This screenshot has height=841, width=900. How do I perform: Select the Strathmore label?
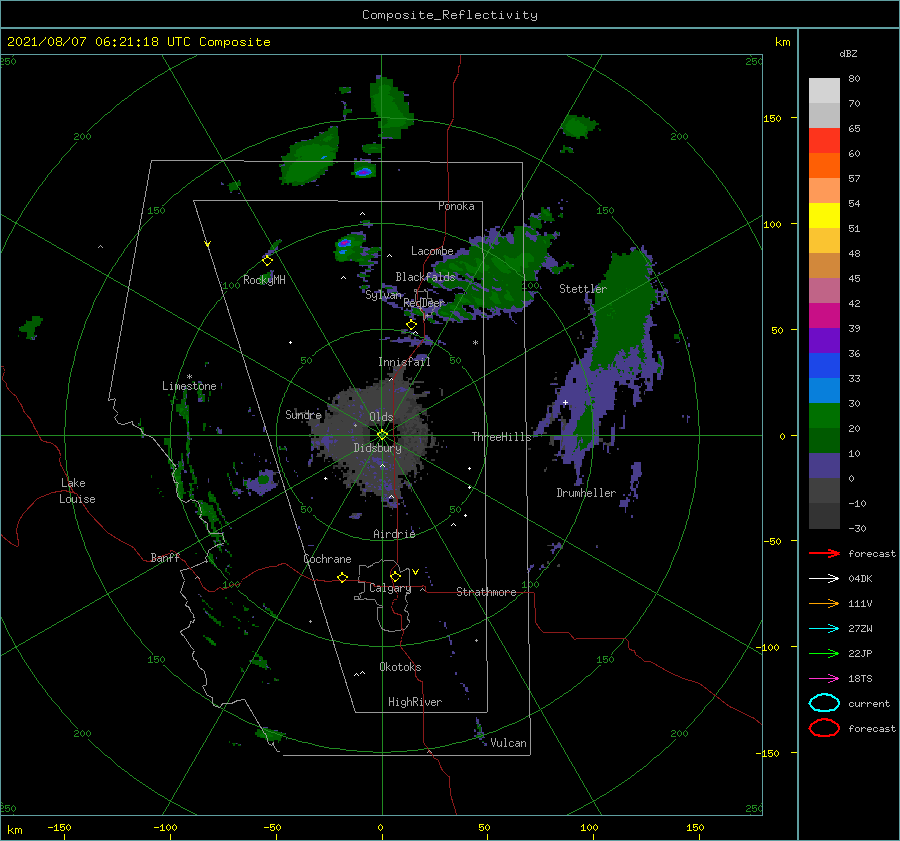[x=486, y=592]
